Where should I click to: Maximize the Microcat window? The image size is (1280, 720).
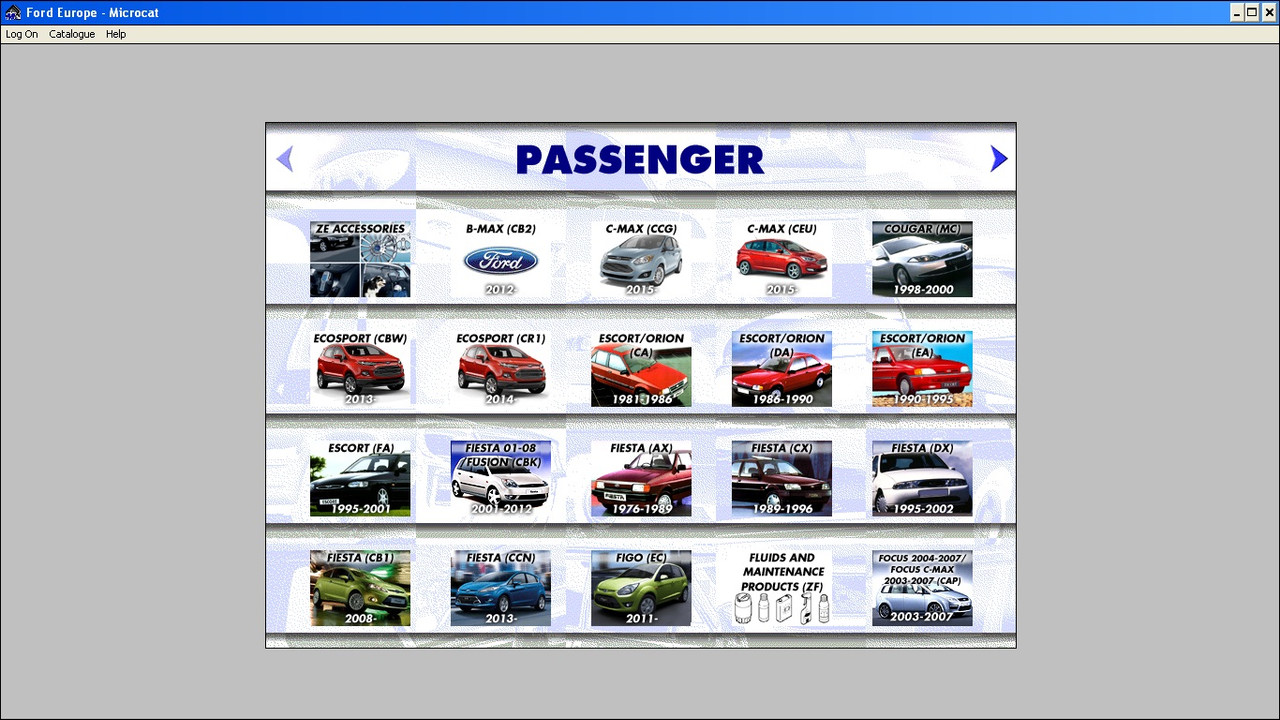click(1252, 13)
